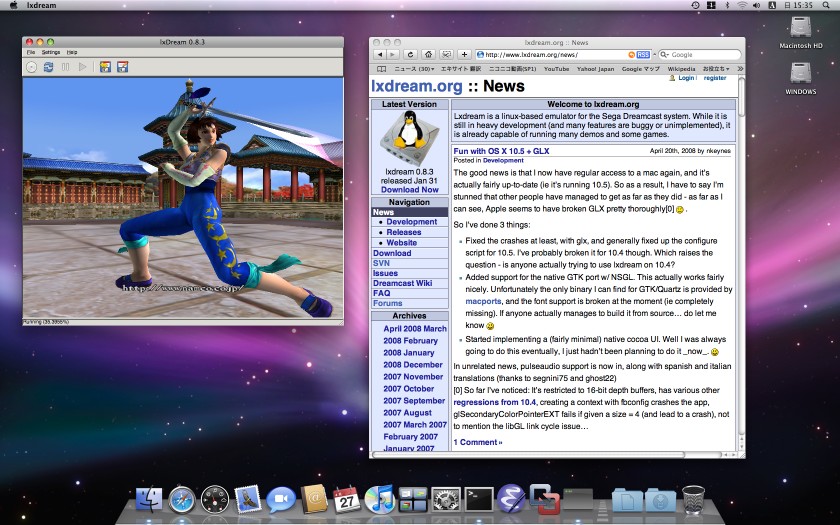Click the blue Reset icon in lxDream toolbar
This screenshot has width=840, height=525.
(48, 67)
